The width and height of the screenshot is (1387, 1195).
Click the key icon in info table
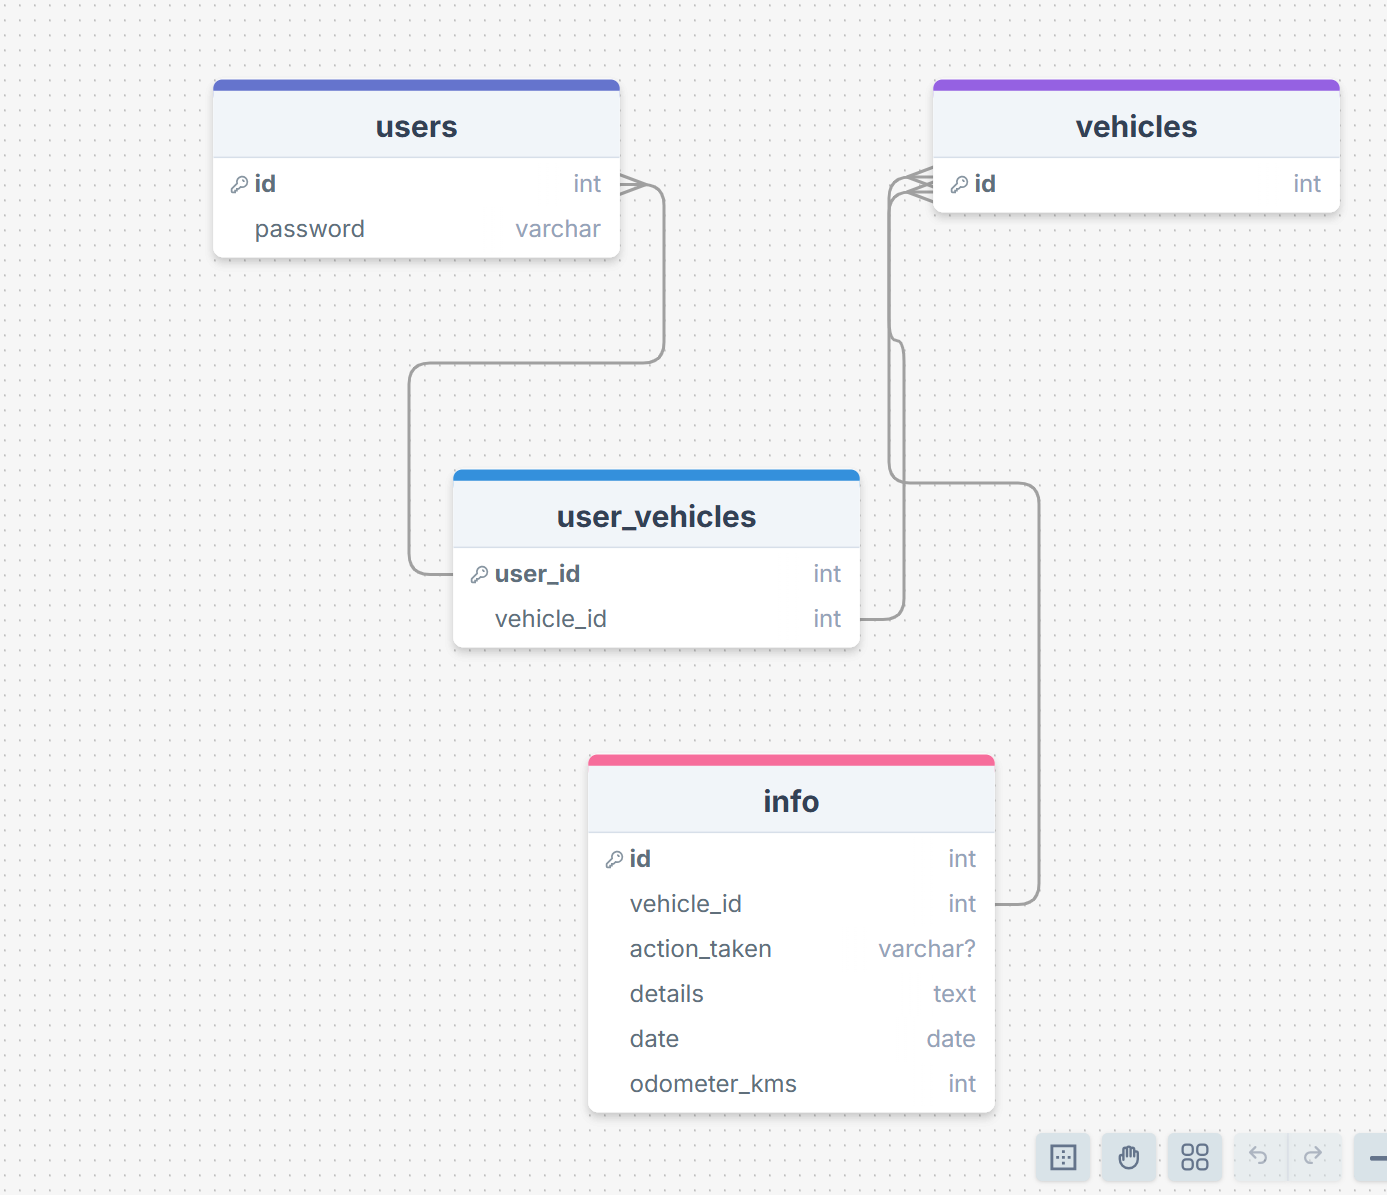614,859
